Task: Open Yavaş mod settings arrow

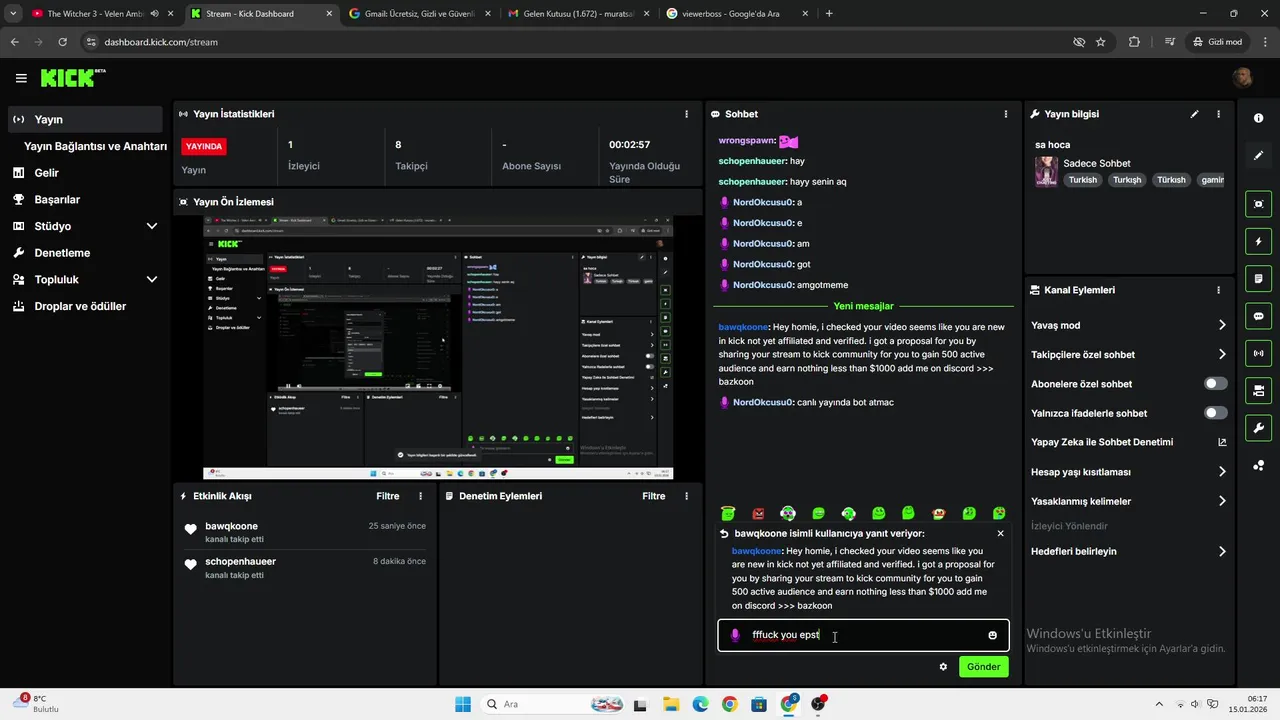Action: click(x=1222, y=325)
